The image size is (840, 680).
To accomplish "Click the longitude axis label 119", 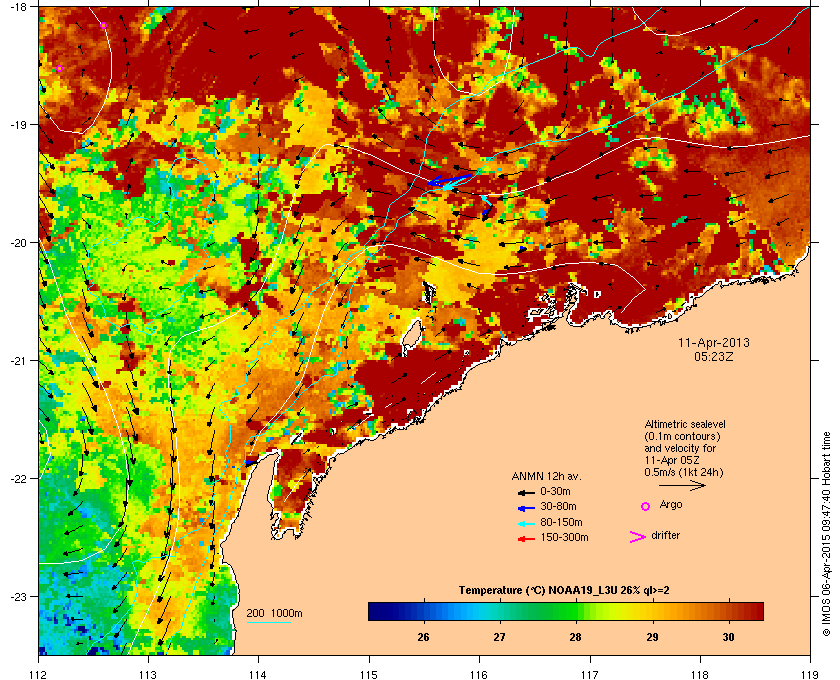I will click(x=810, y=674).
